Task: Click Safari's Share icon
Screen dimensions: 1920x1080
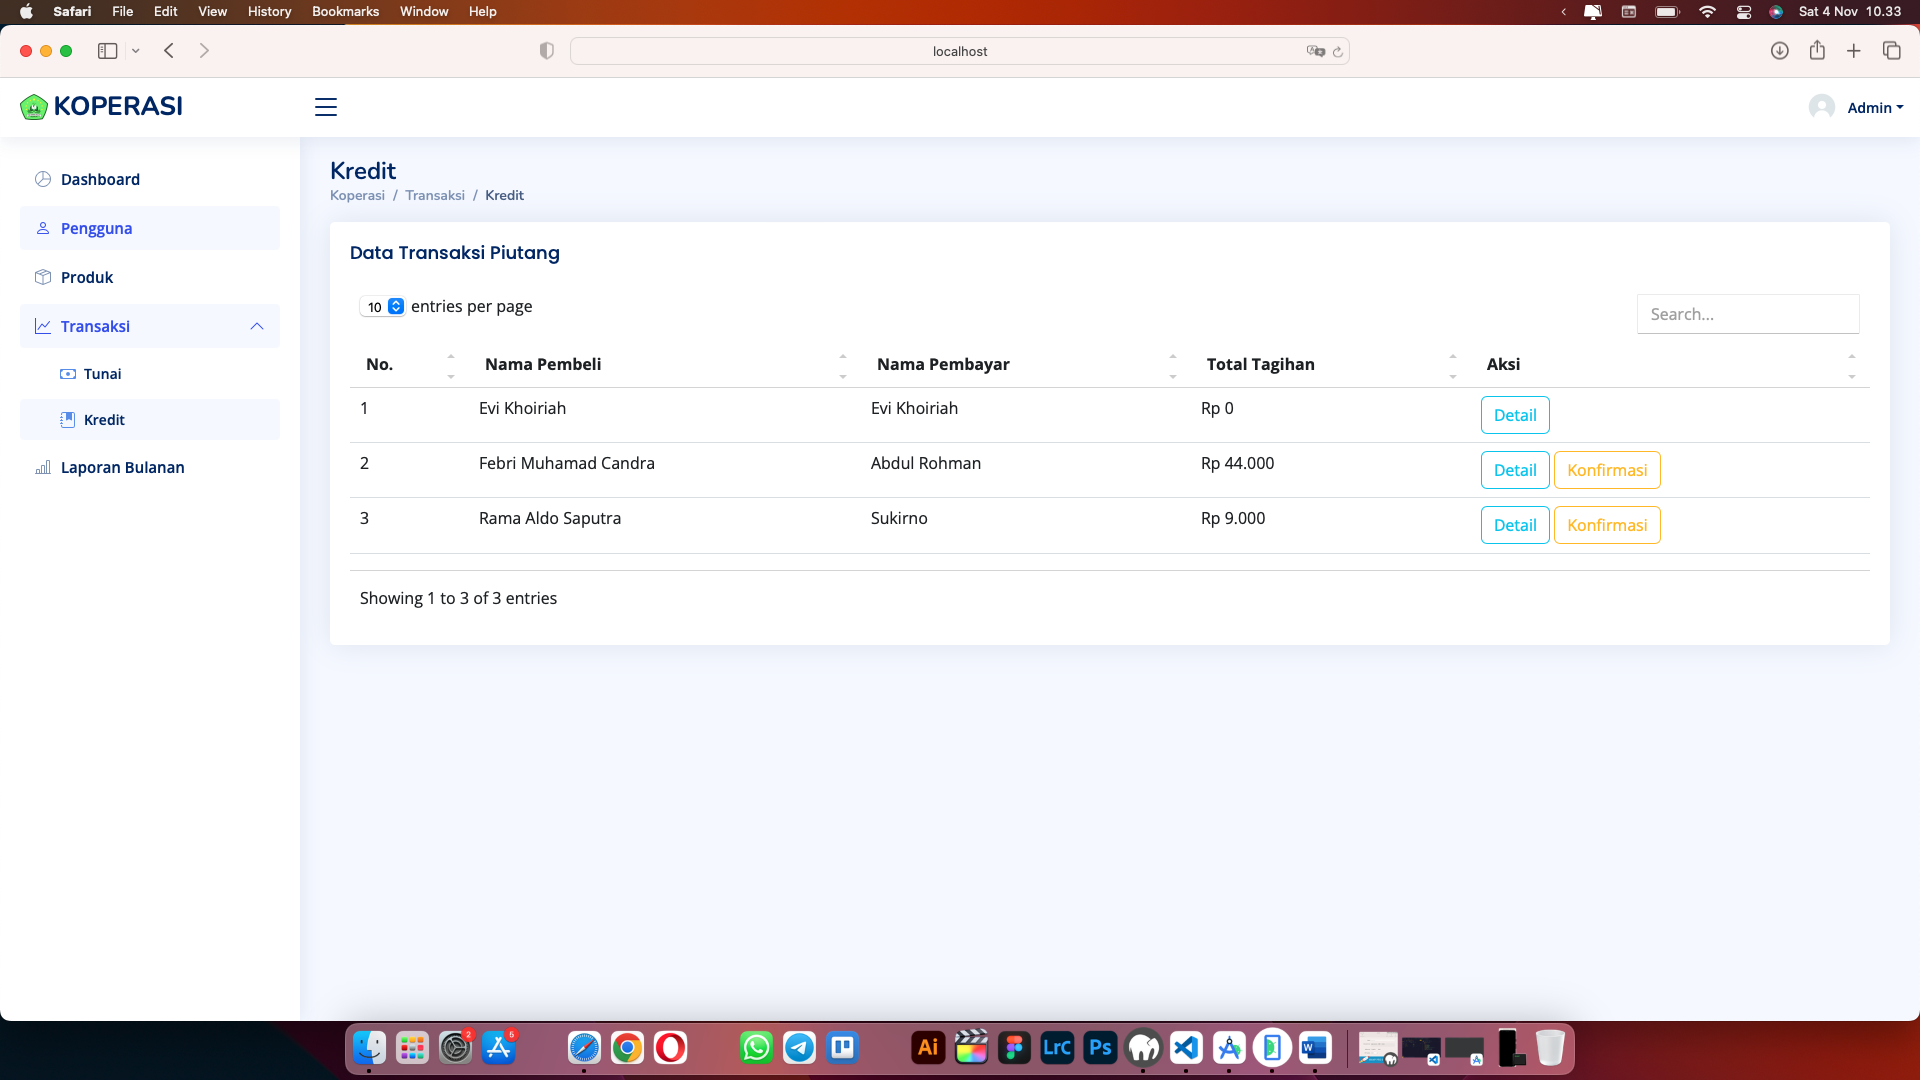Action: pos(1817,51)
